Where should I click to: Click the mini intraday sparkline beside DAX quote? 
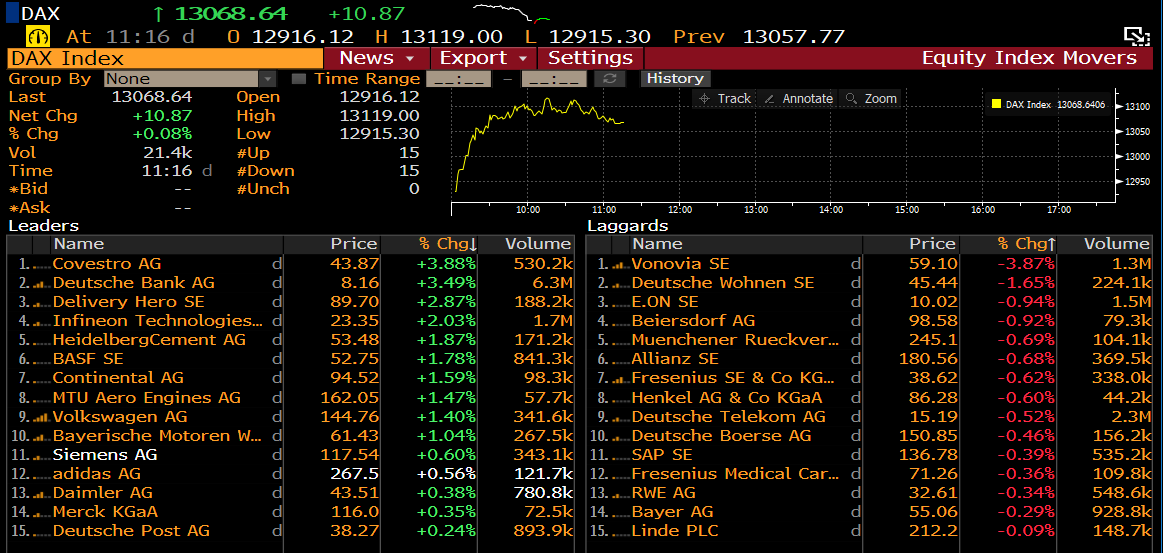click(512, 13)
